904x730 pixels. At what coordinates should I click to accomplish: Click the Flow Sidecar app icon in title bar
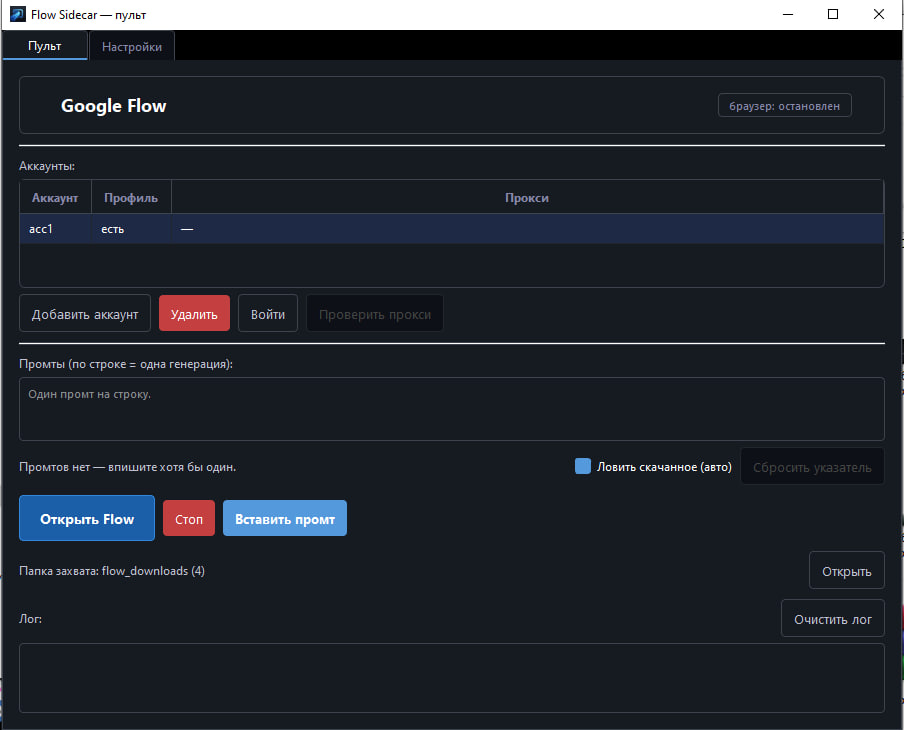click(17, 14)
